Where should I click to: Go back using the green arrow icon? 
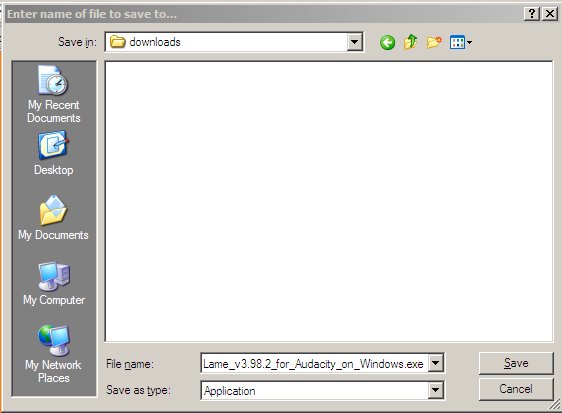tap(387, 43)
